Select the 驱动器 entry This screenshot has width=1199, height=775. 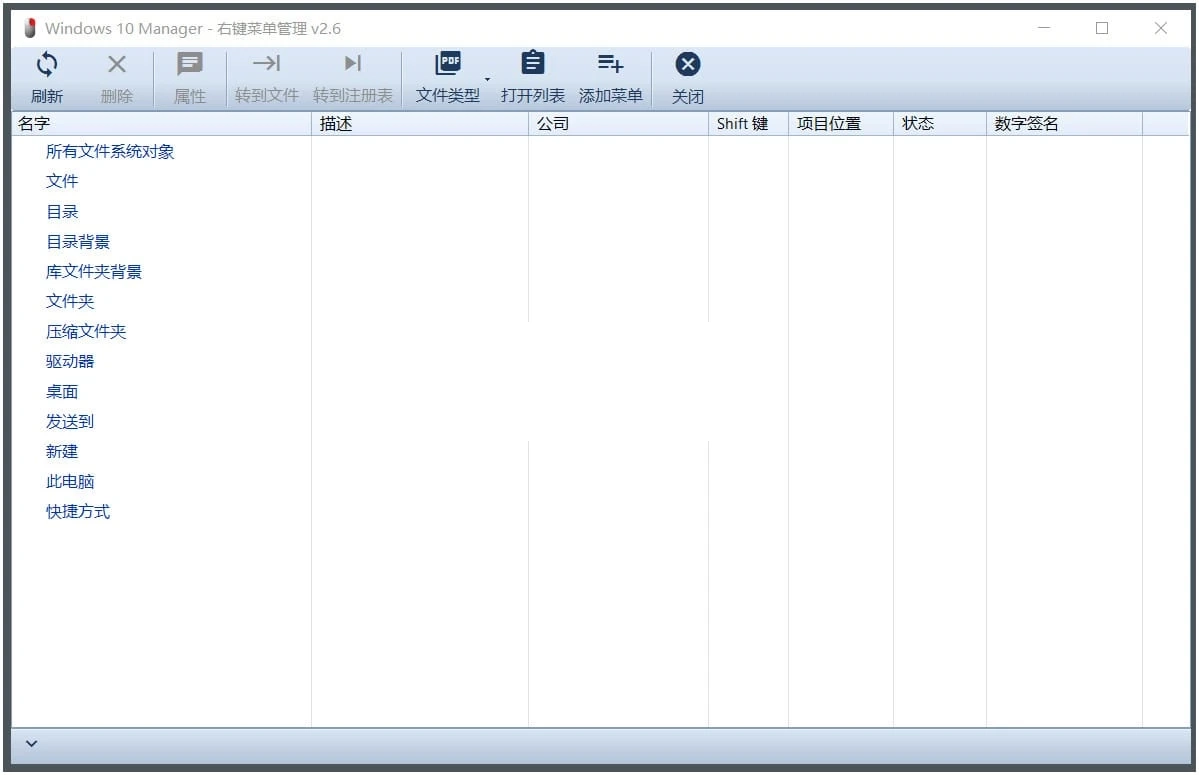[69, 361]
